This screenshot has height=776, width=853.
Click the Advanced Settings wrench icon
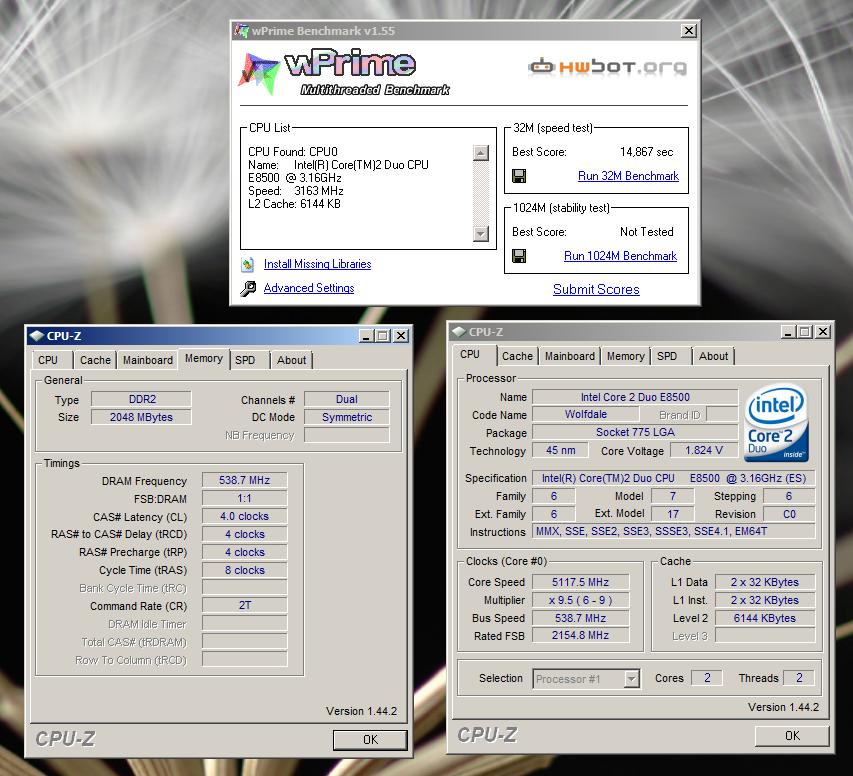pyautogui.click(x=248, y=288)
